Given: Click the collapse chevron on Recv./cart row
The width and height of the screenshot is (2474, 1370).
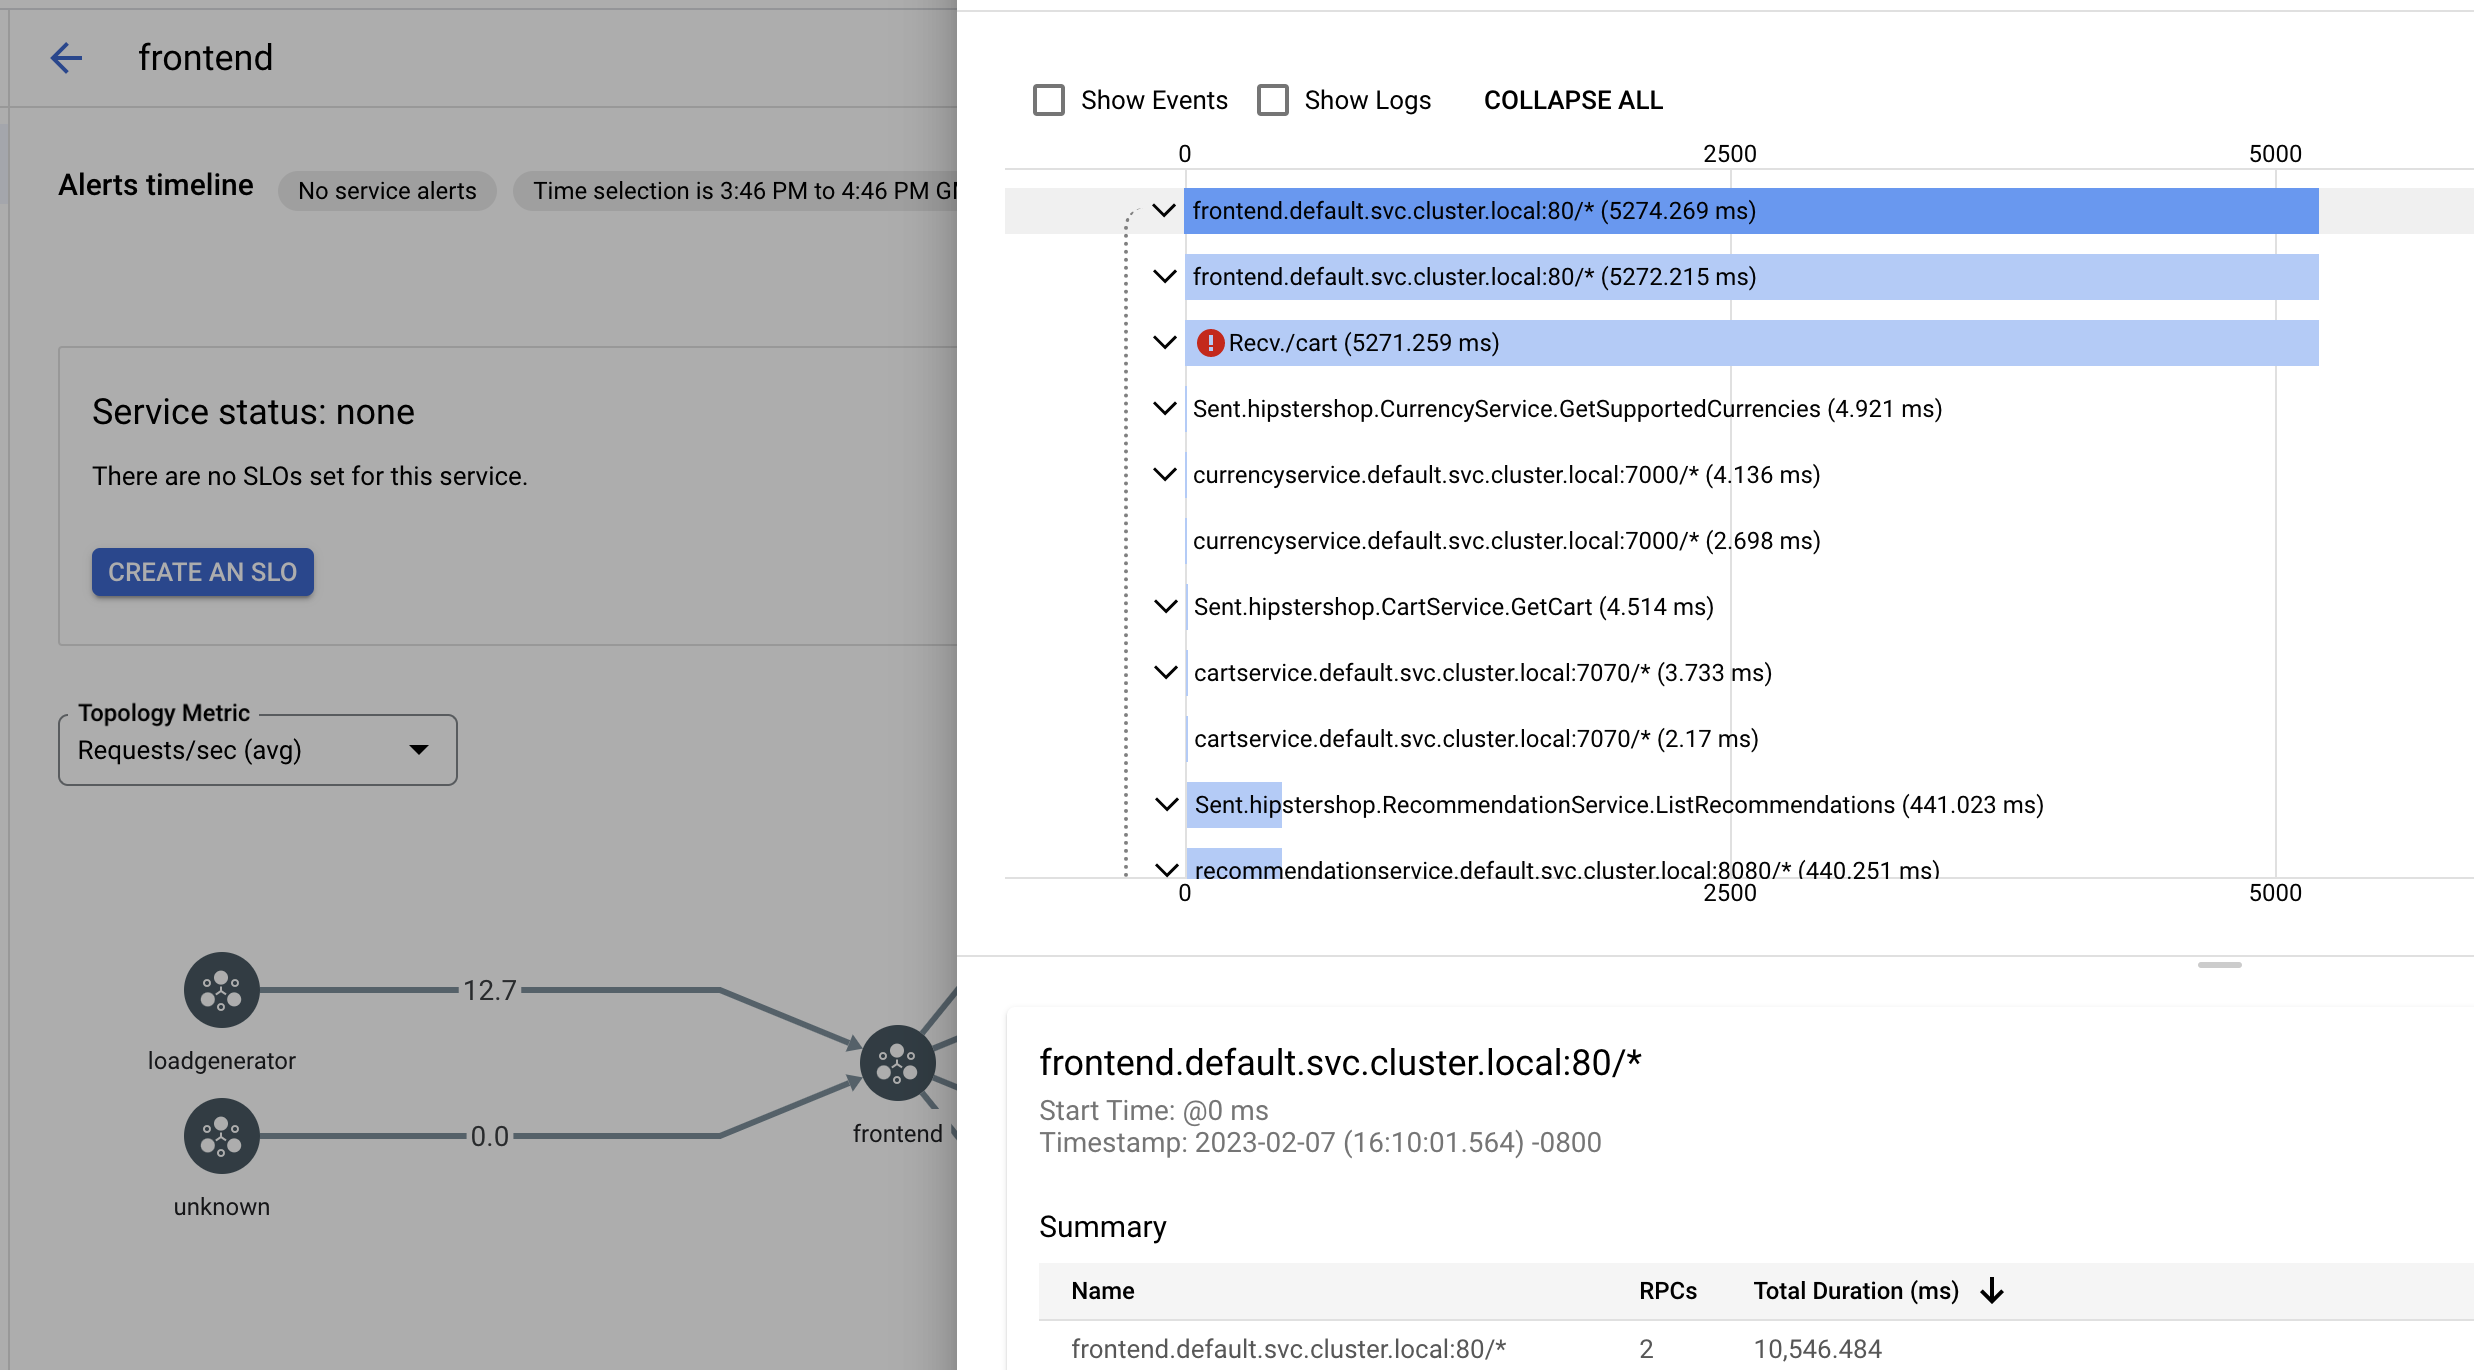Looking at the screenshot, I should [1167, 342].
